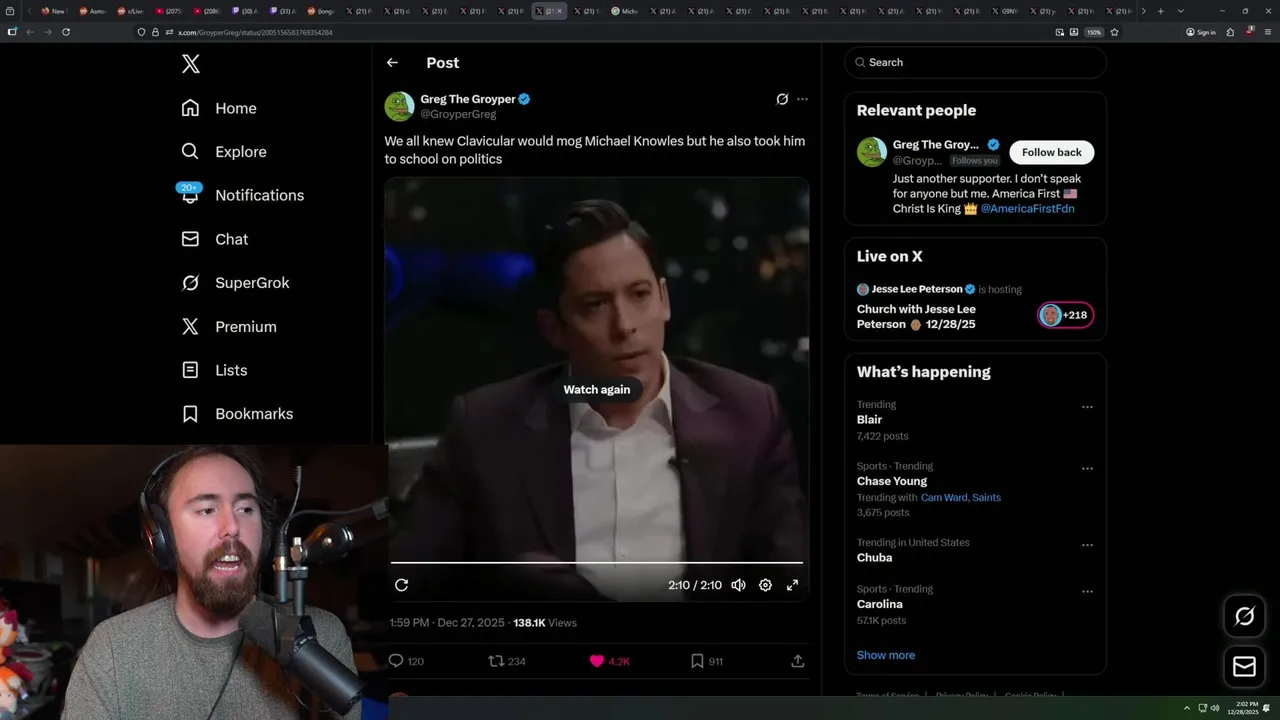Open Greg The Groyper's profile from post
This screenshot has width=1280, height=720.
point(467,99)
